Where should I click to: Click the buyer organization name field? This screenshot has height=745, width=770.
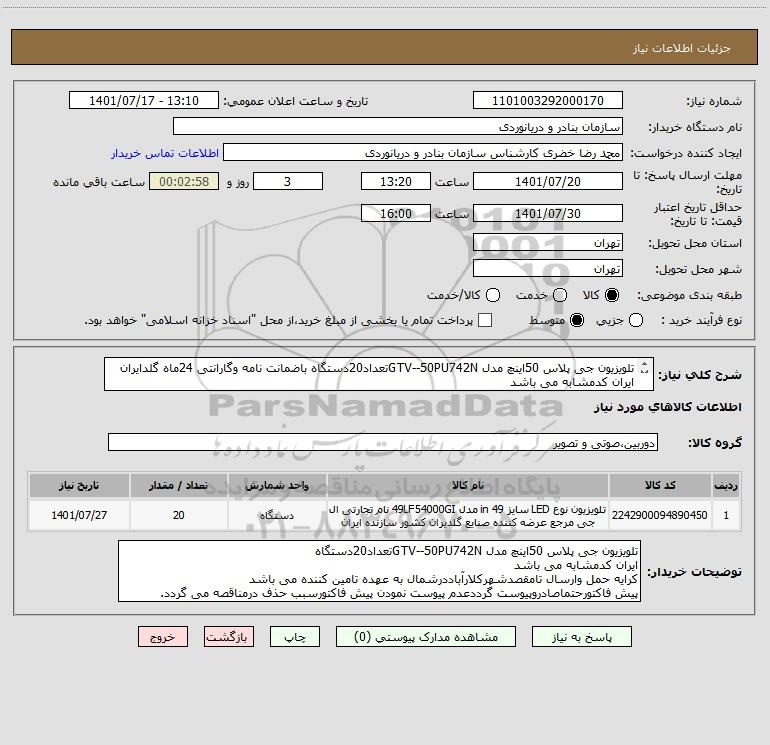tap(398, 127)
